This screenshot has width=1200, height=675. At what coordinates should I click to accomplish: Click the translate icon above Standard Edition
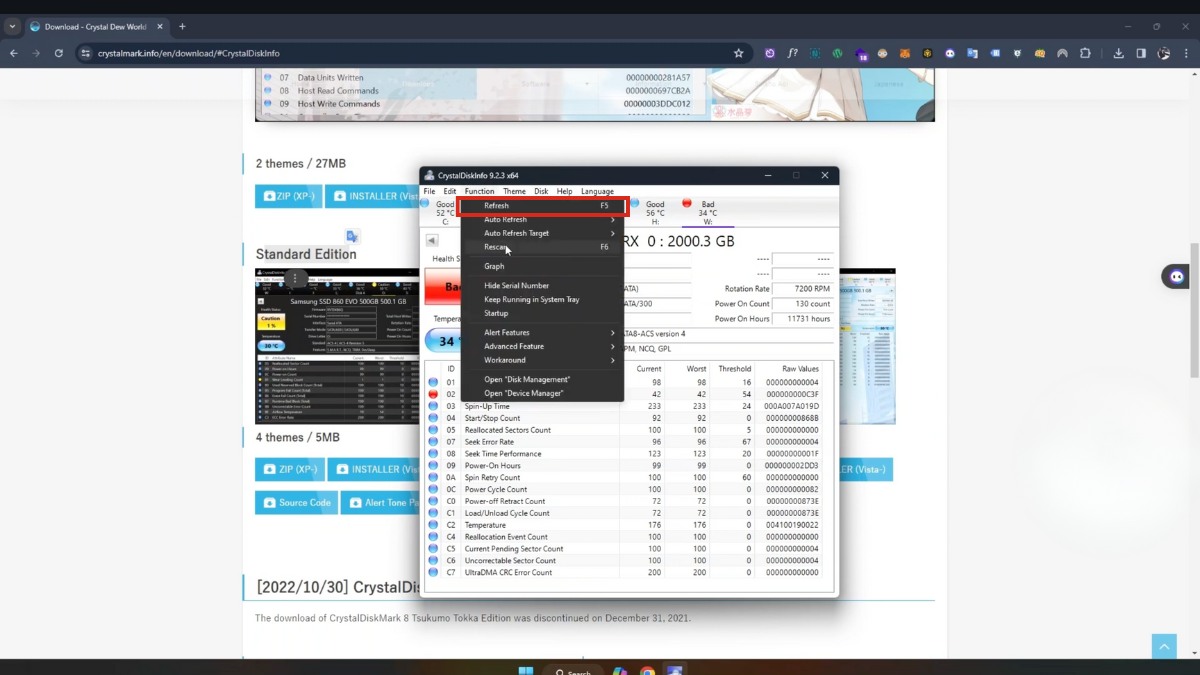[x=352, y=236]
